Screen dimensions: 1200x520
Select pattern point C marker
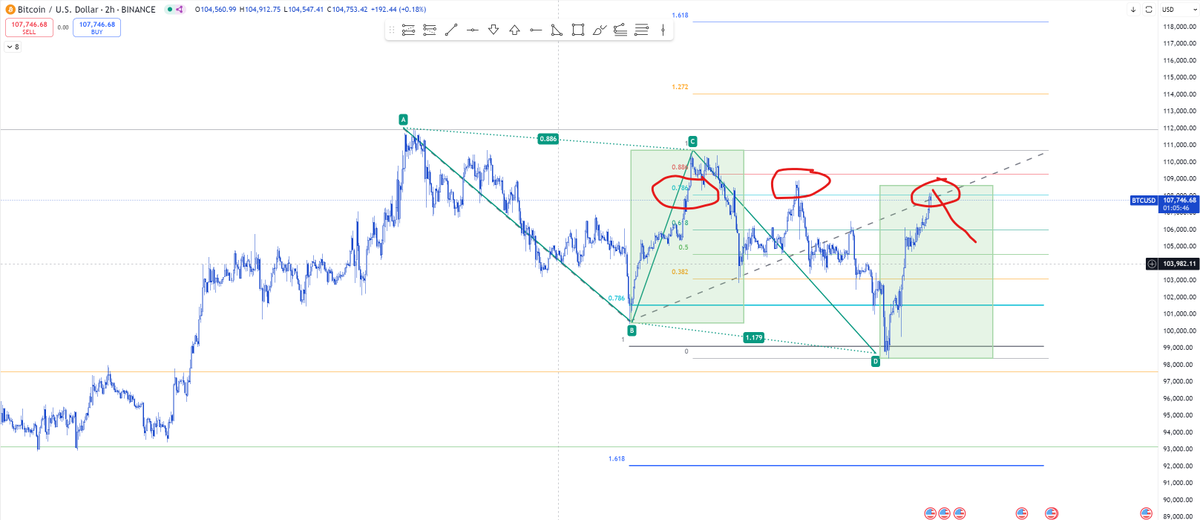(x=692, y=142)
